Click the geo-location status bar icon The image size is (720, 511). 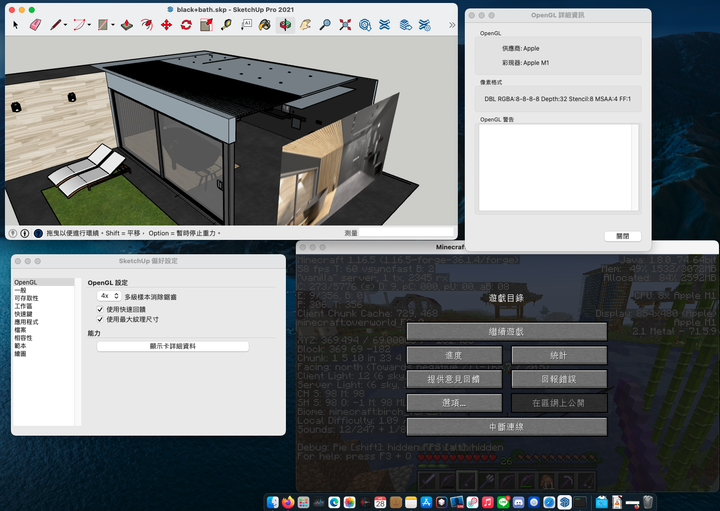click(13, 233)
